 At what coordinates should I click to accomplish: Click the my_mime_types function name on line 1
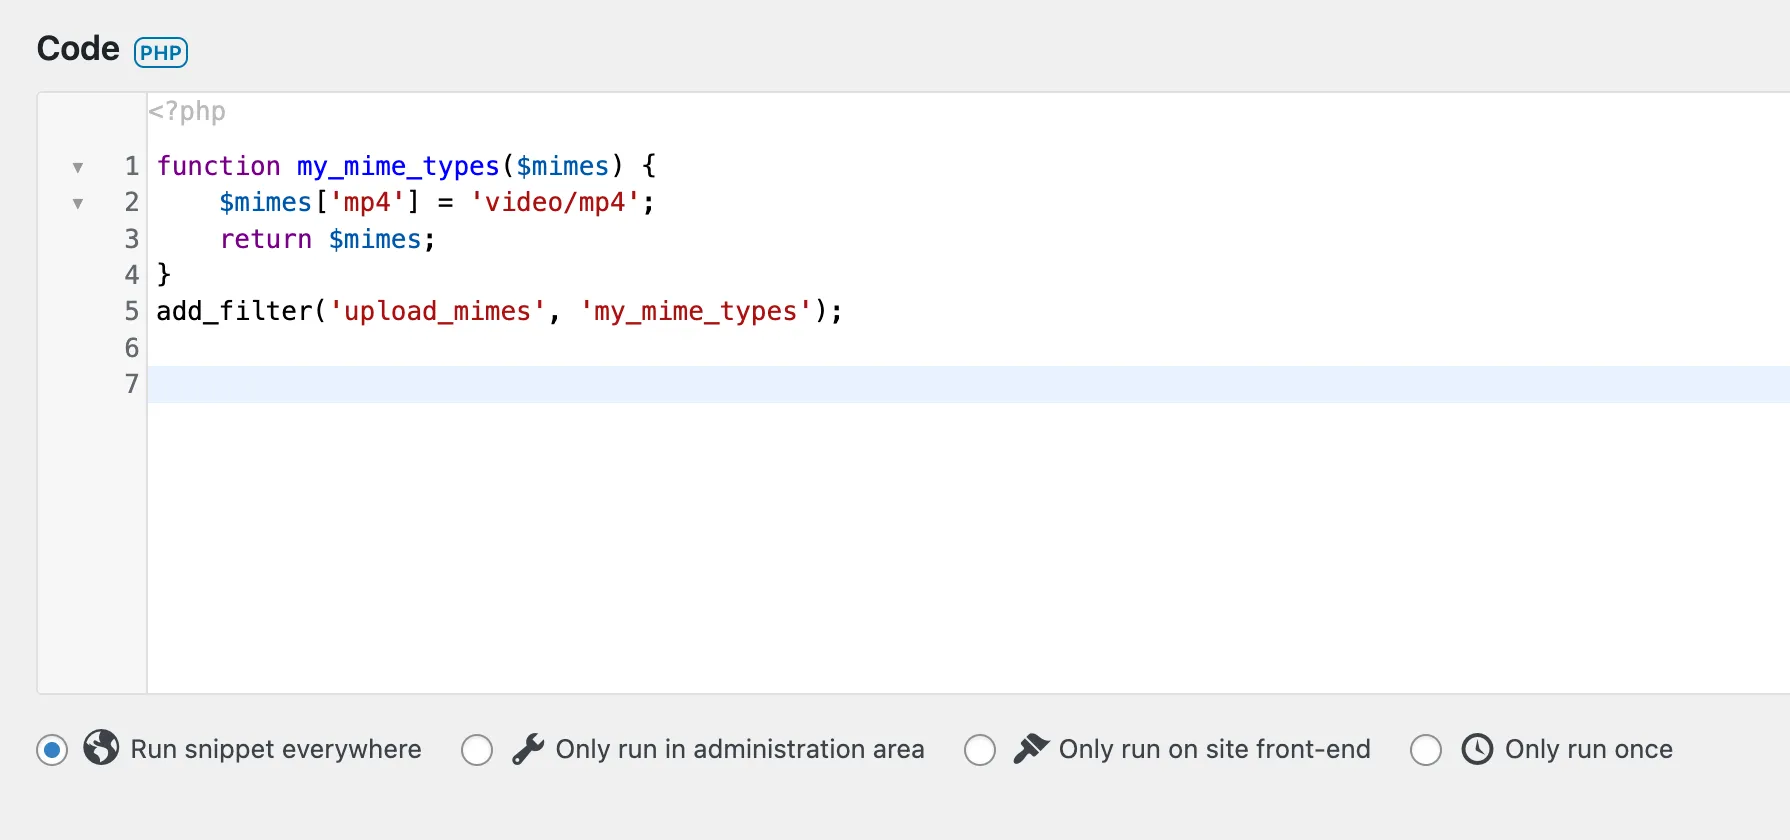tap(397, 166)
